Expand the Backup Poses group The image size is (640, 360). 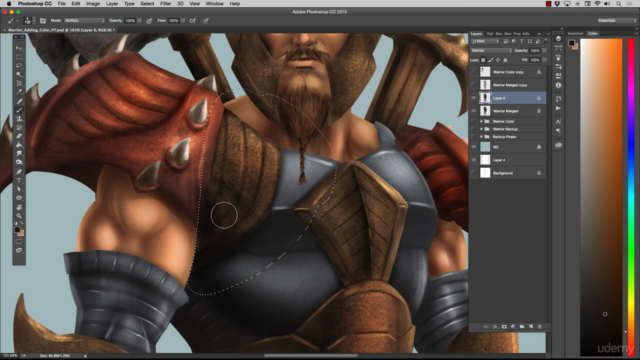point(481,137)
